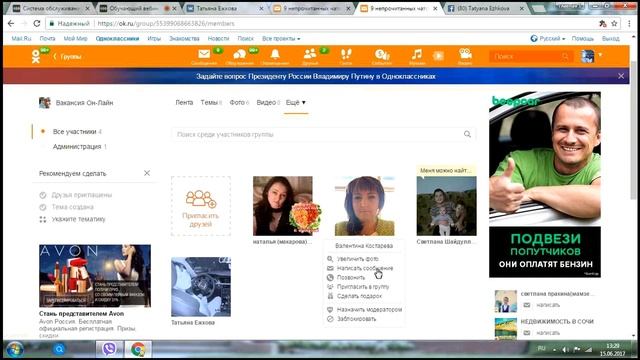Open the Chrome menu three dots
This screenshot has height=360, width=640.
tap(629, 24)
